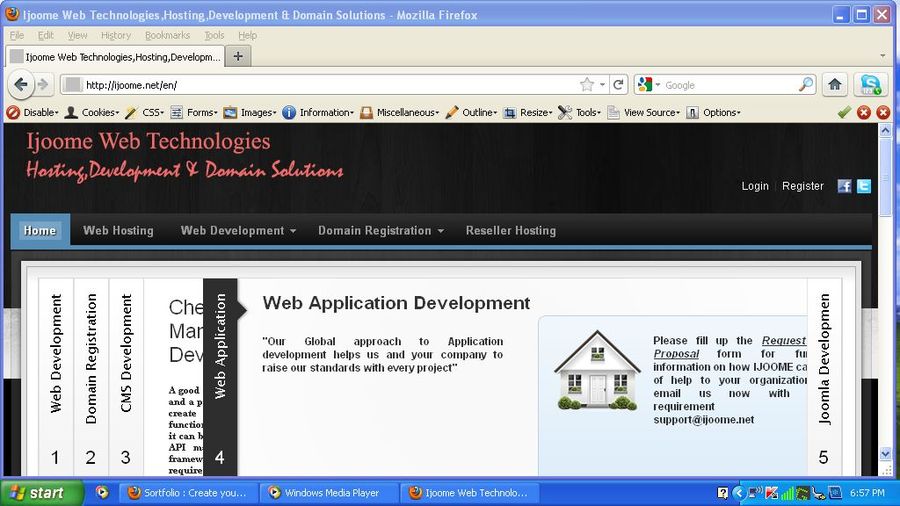Click the last red error icon

pos(883,112)
